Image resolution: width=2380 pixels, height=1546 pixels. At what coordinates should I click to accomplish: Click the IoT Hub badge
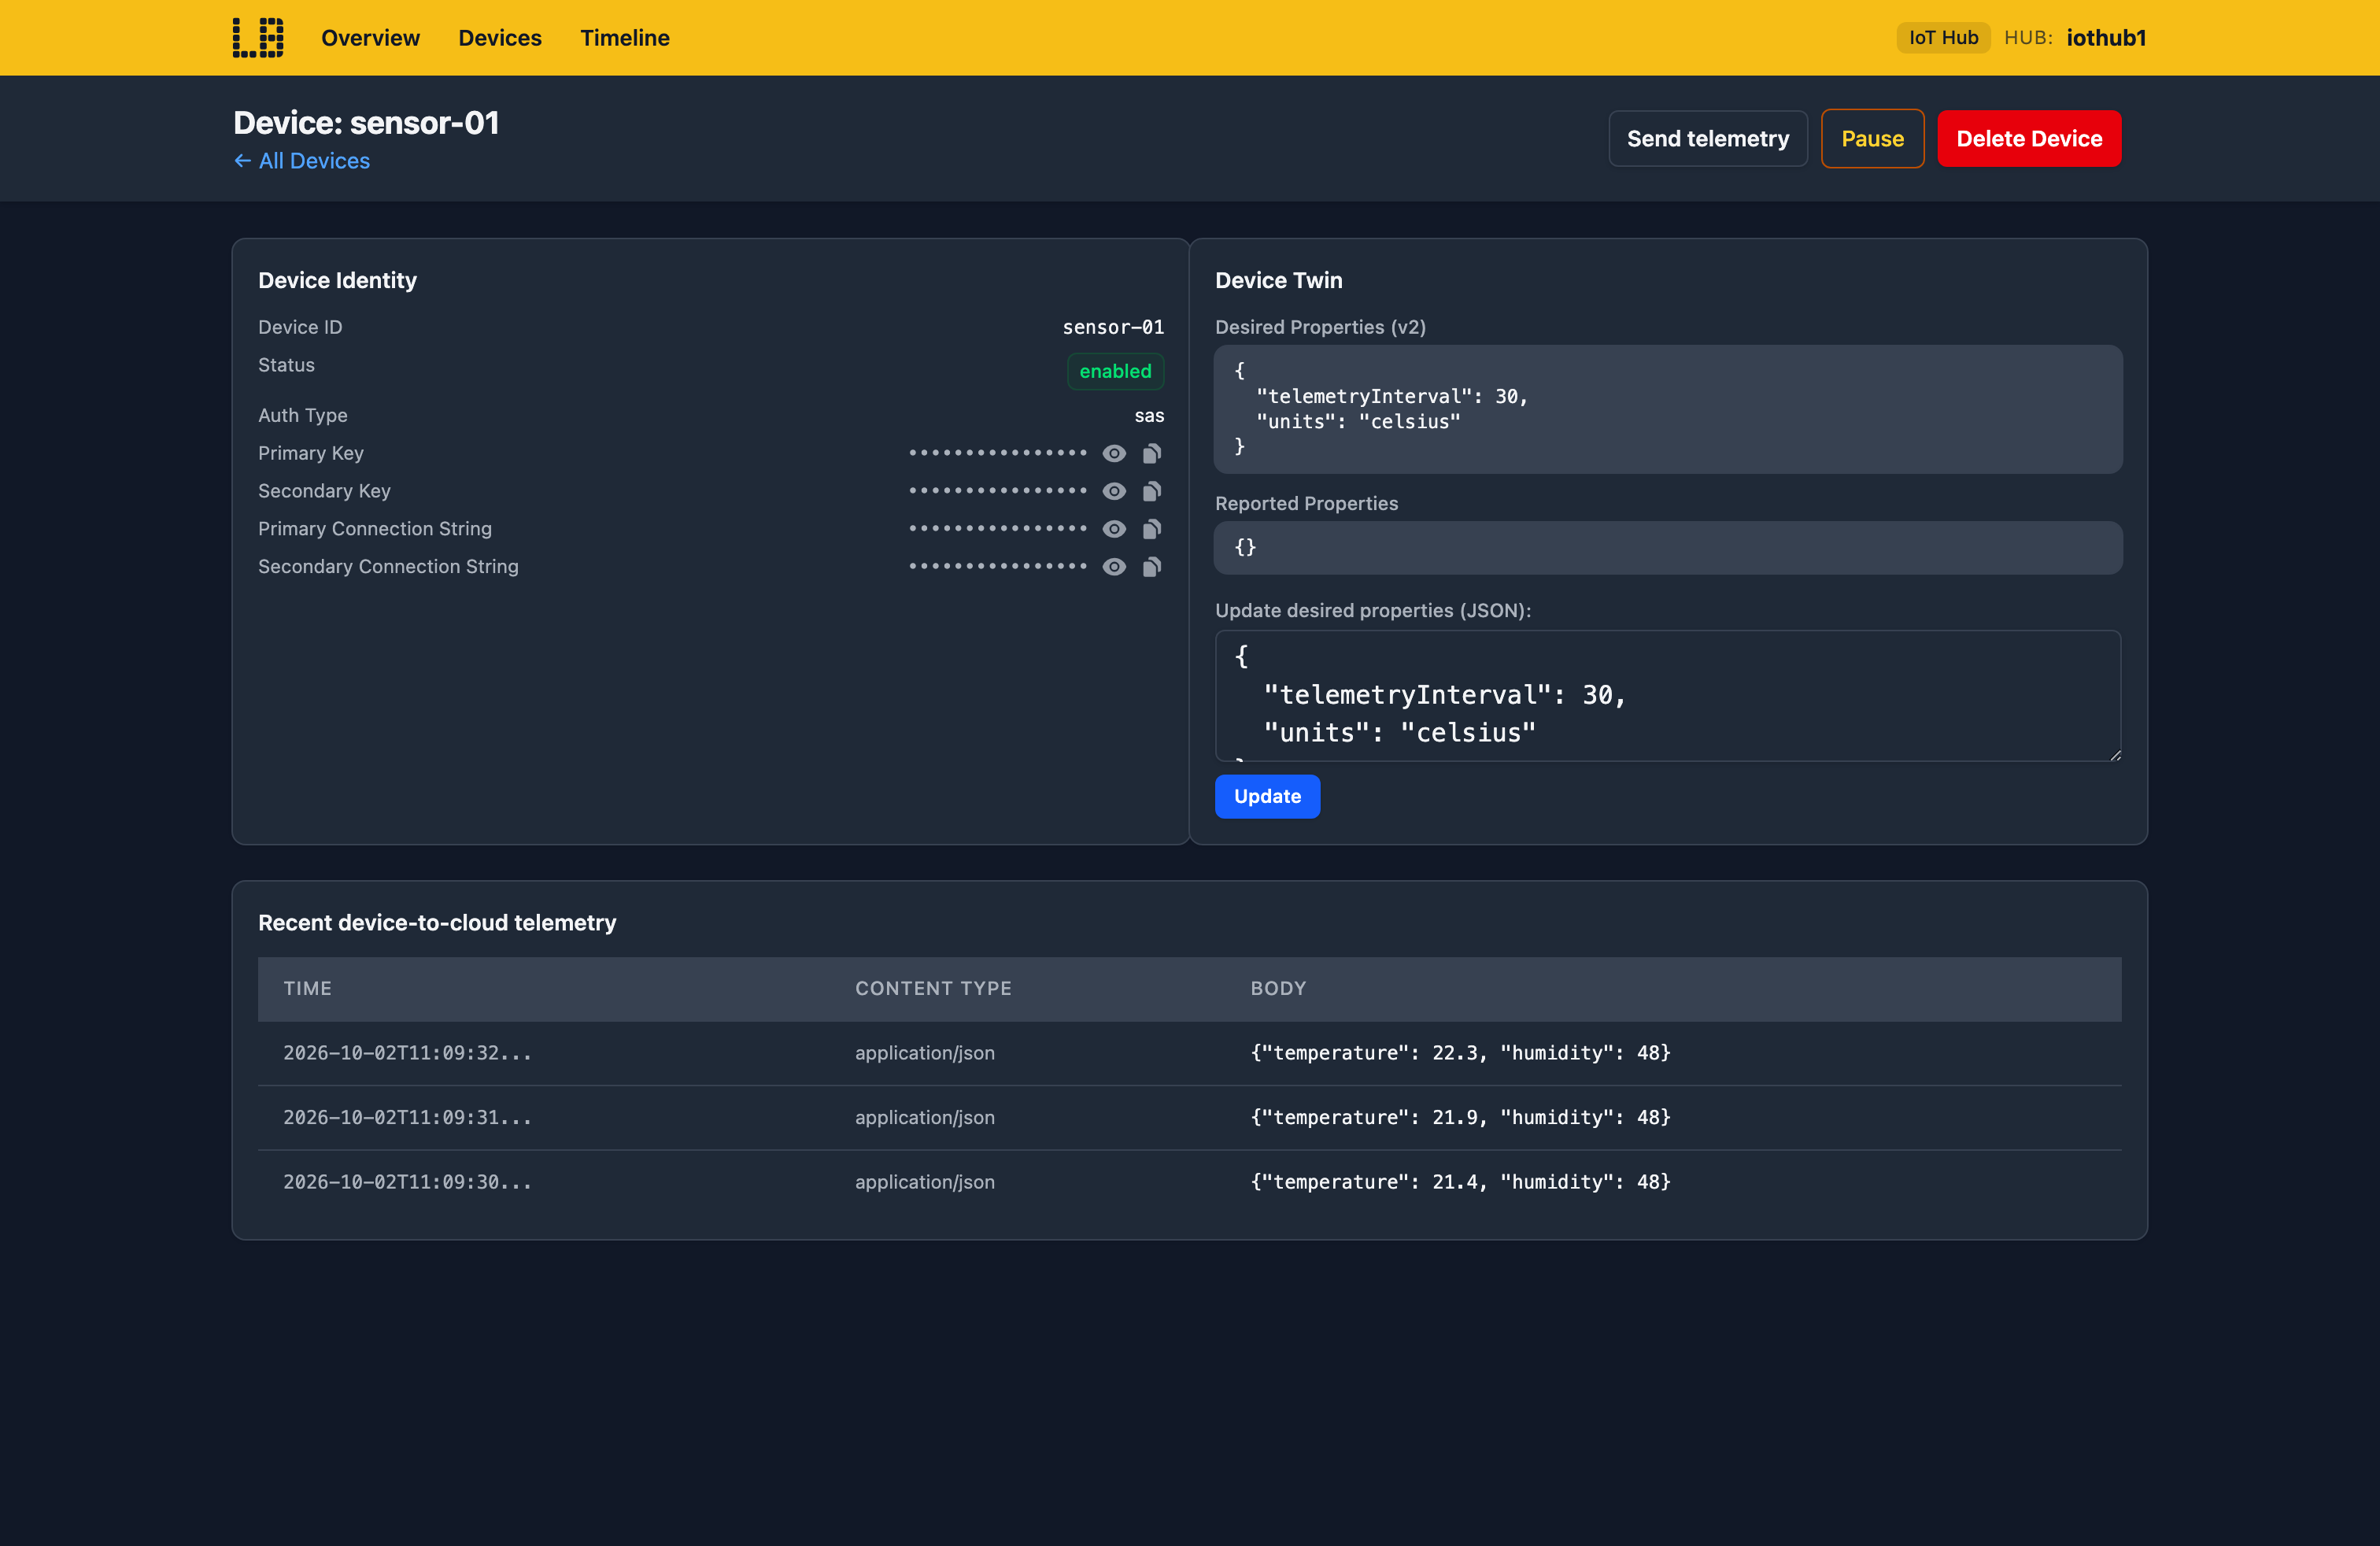tap(1943, 38)
